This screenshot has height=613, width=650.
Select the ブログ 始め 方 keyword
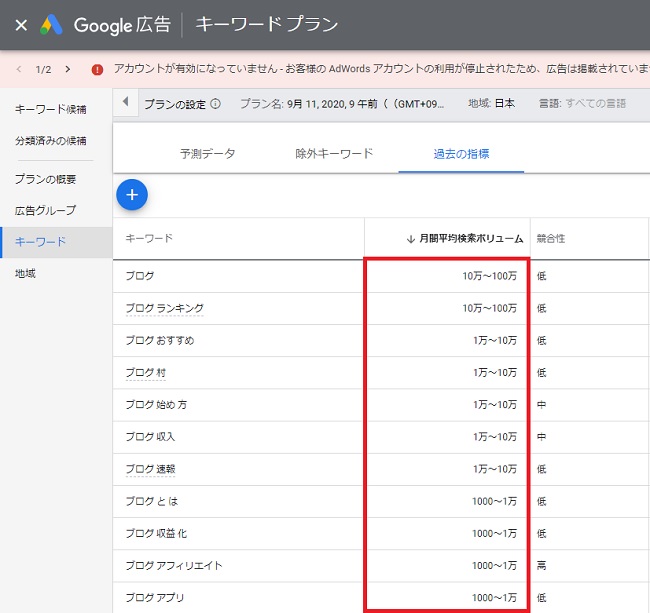pyautogui.click(x=156, y=405)
